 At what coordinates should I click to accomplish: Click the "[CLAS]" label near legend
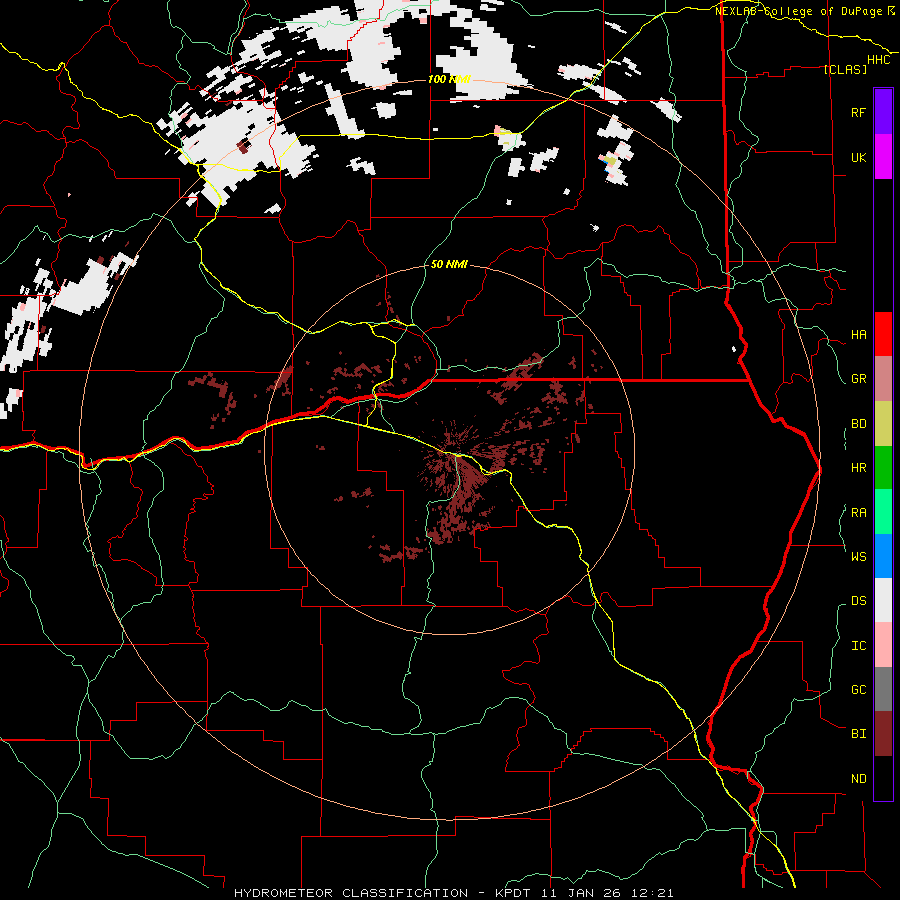coord(845,69)
